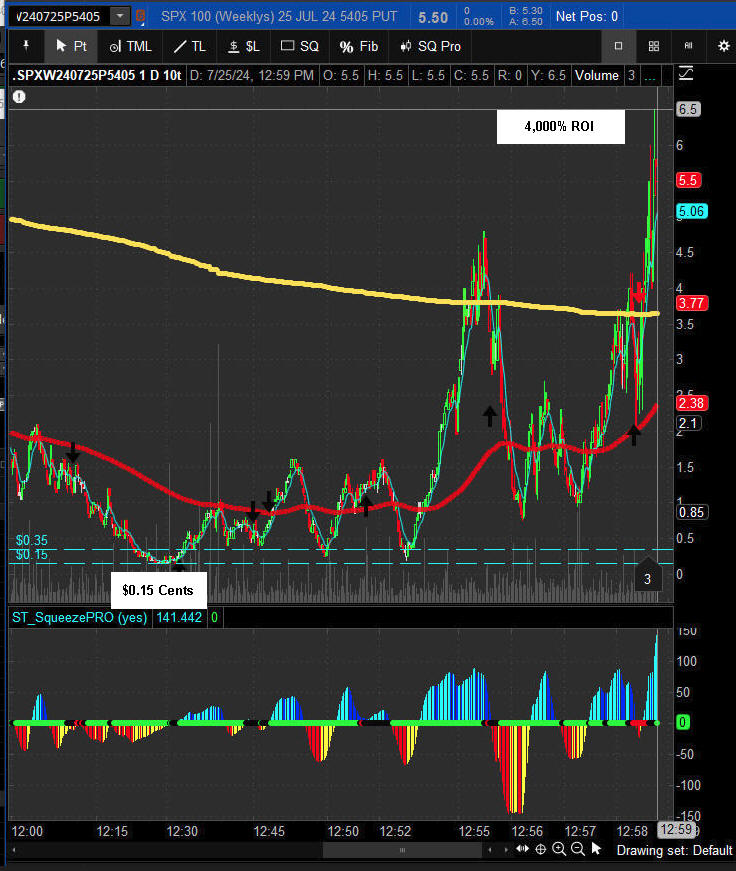Click the zoom out magnifier icon

point(578,849)
